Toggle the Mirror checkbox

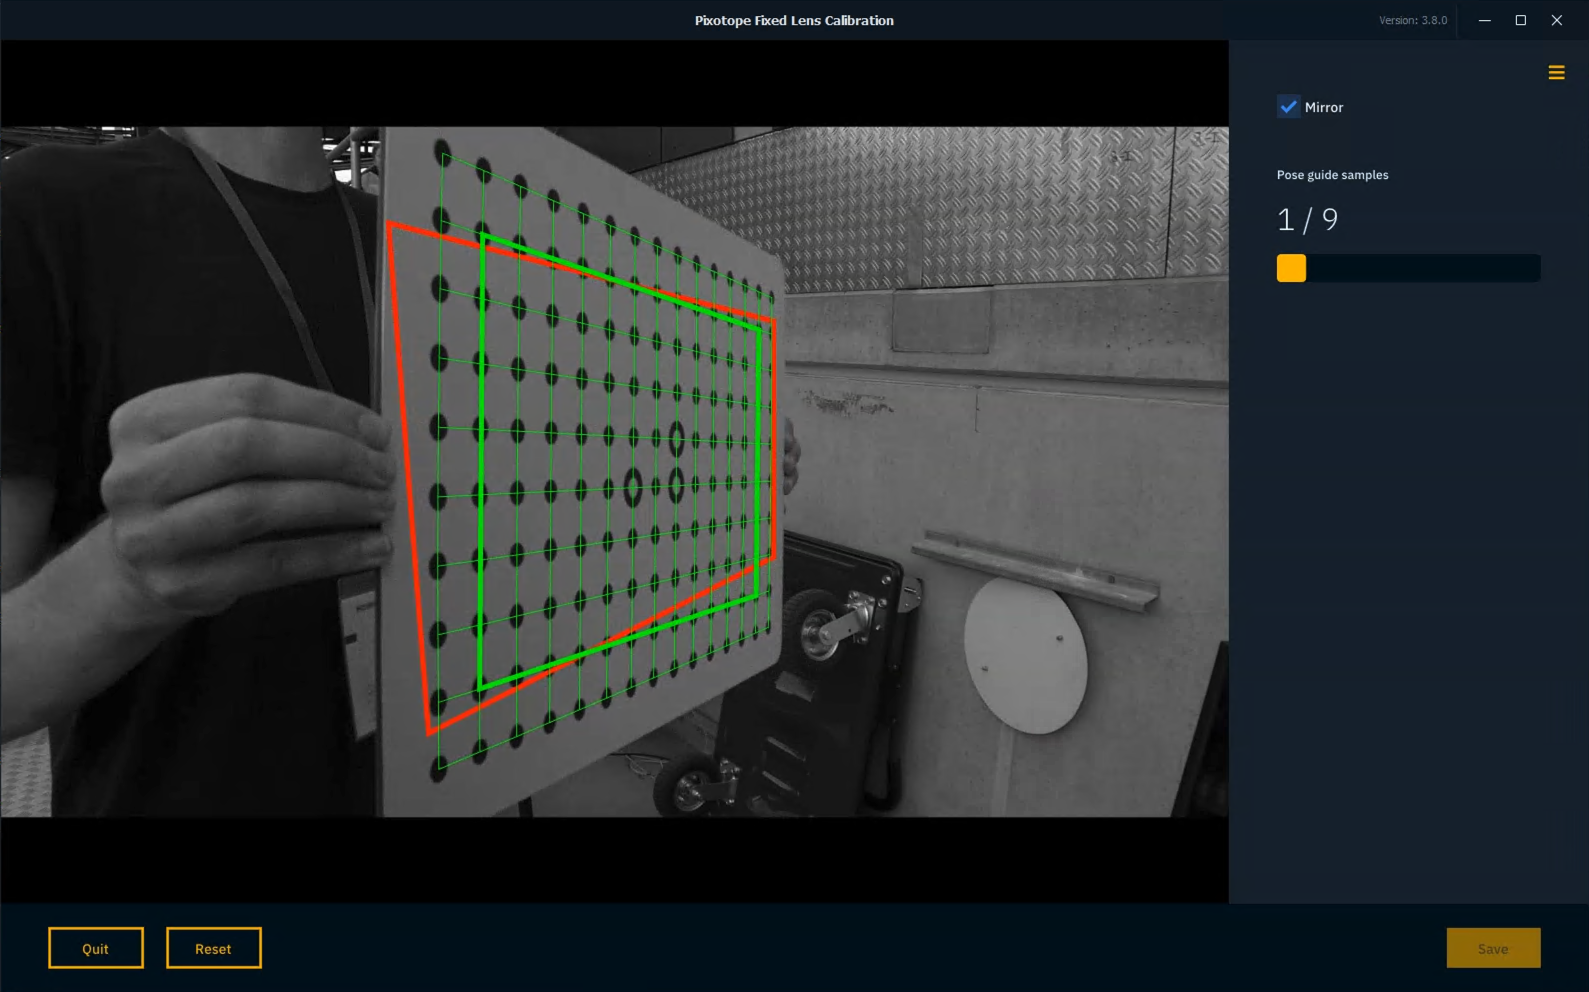click(1288, 107)
